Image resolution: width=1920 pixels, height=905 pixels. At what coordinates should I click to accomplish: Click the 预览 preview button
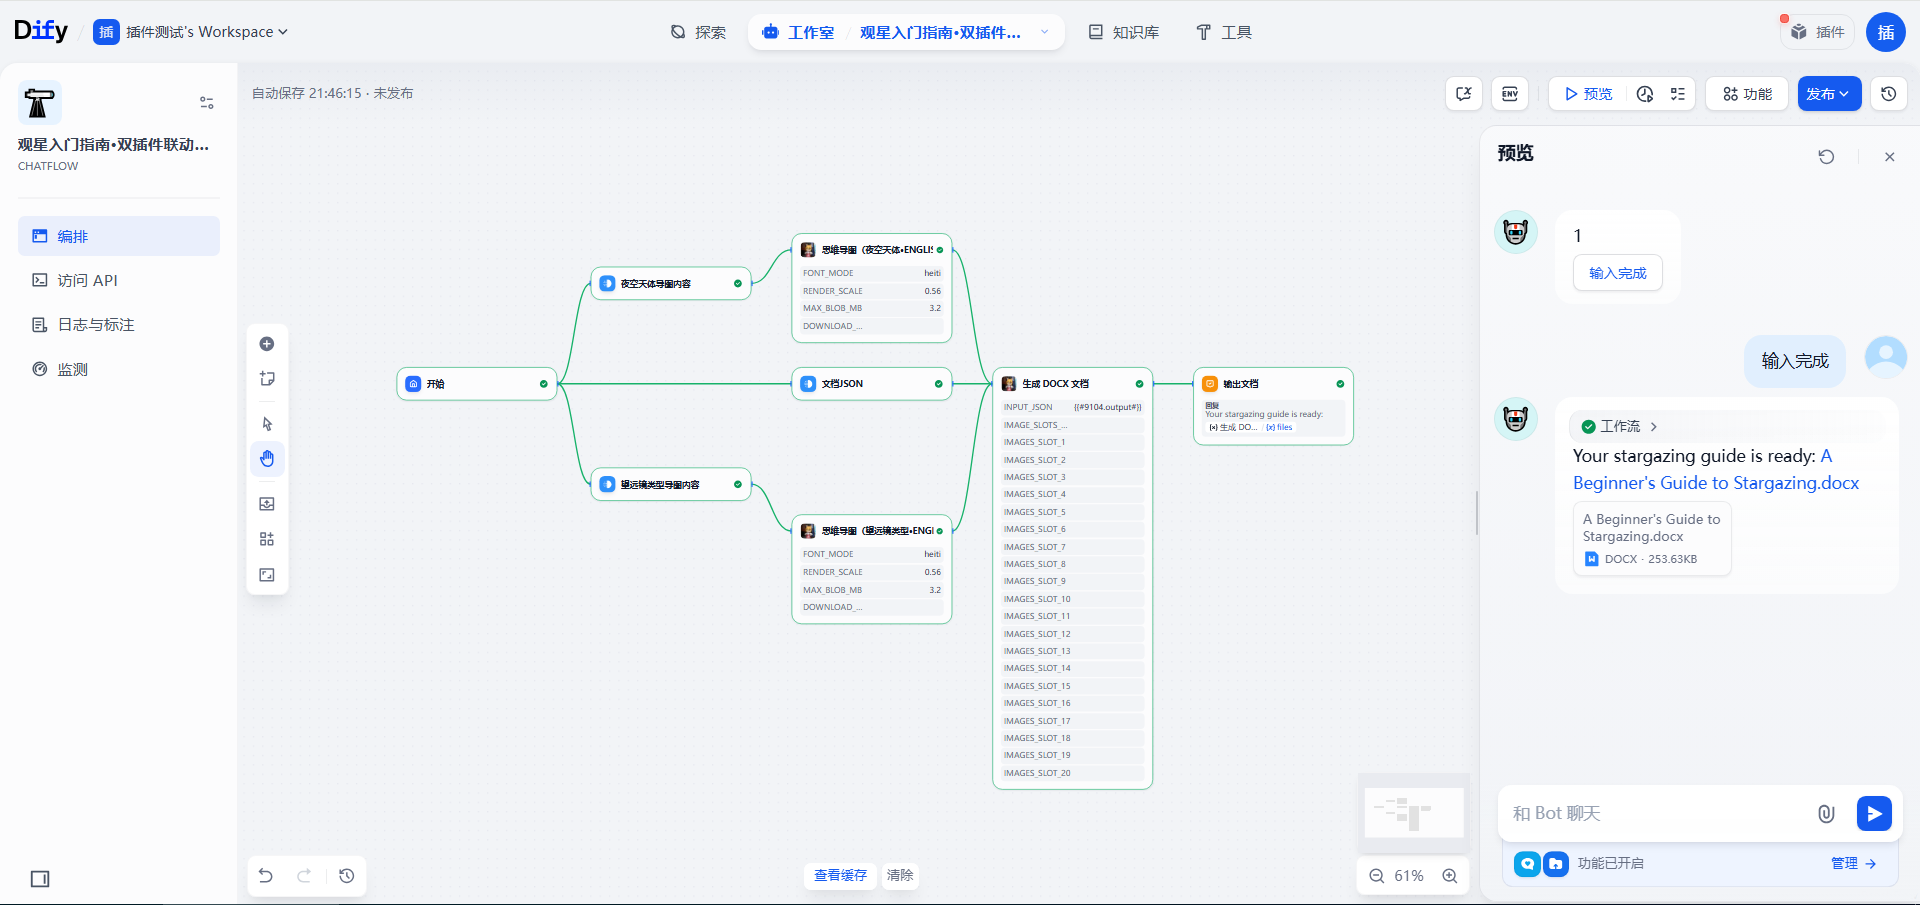[1588, 94]
